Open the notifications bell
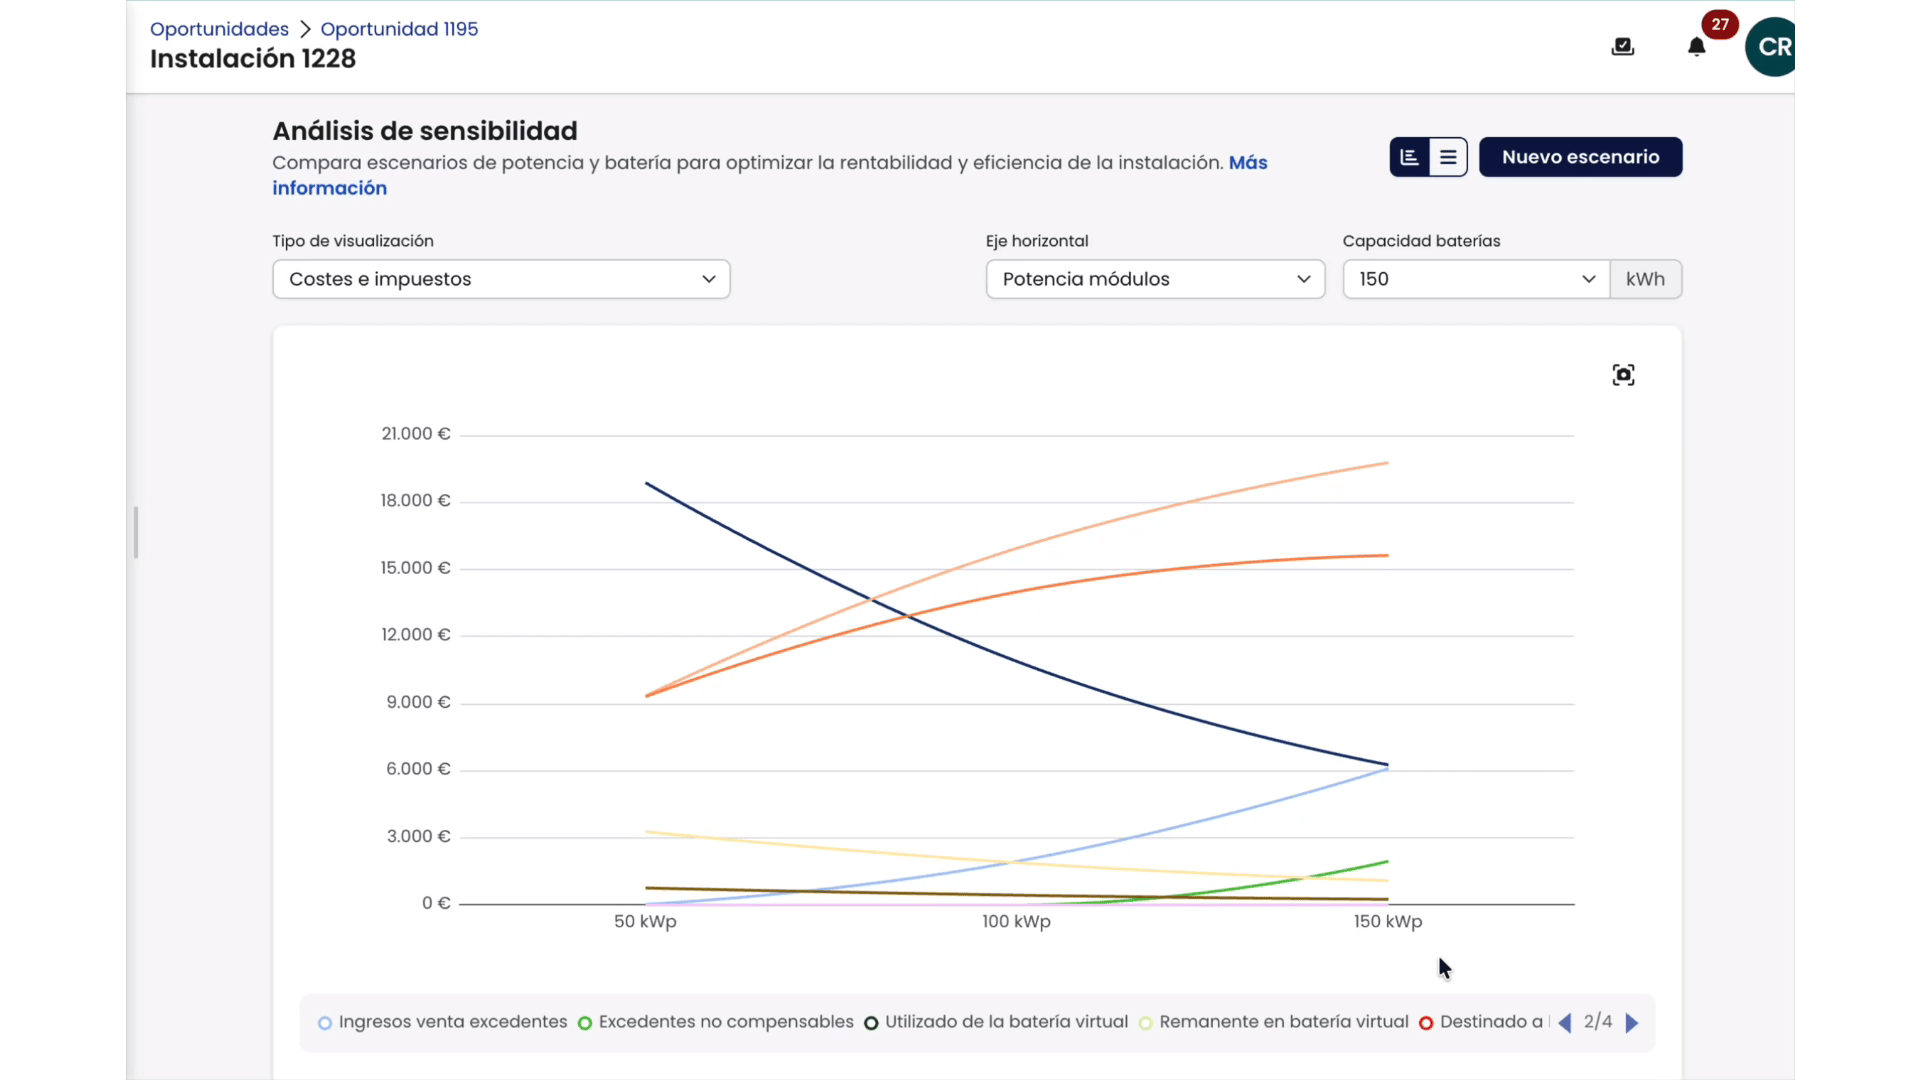1920x1080 pixels. pyautogui.click(x=1696, y=47)
